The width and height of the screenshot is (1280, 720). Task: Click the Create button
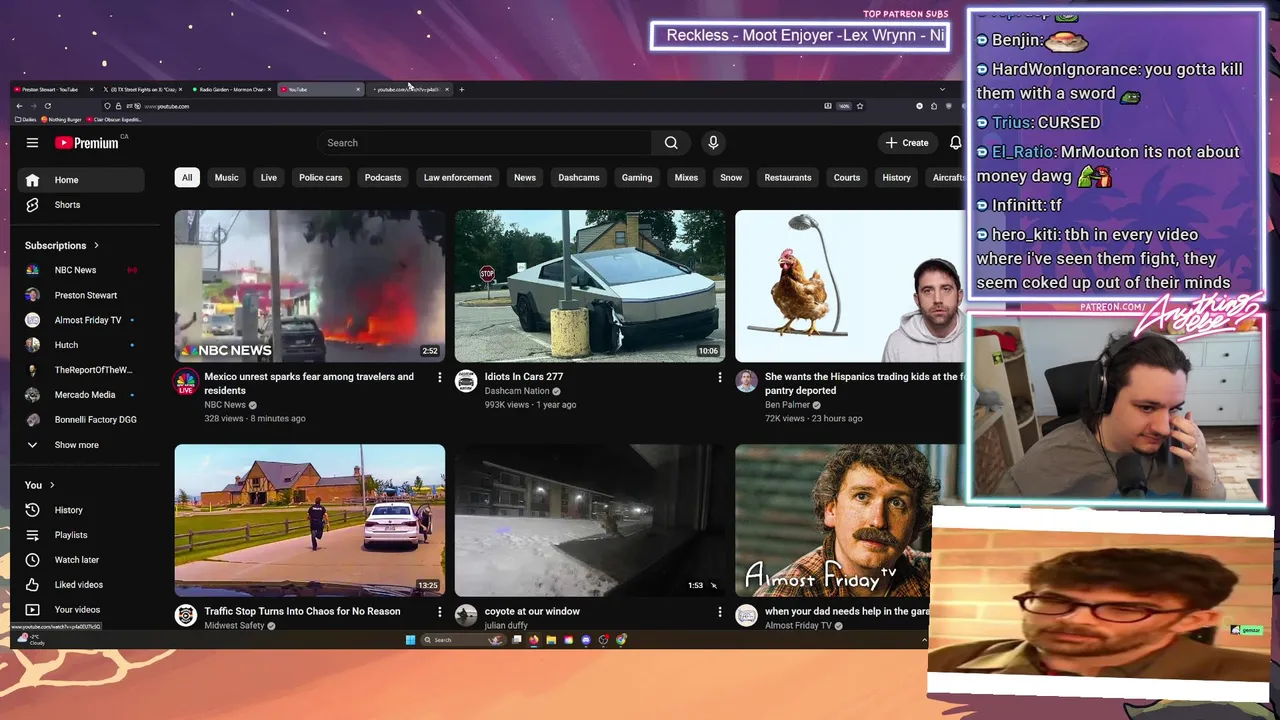coord(907,143)
